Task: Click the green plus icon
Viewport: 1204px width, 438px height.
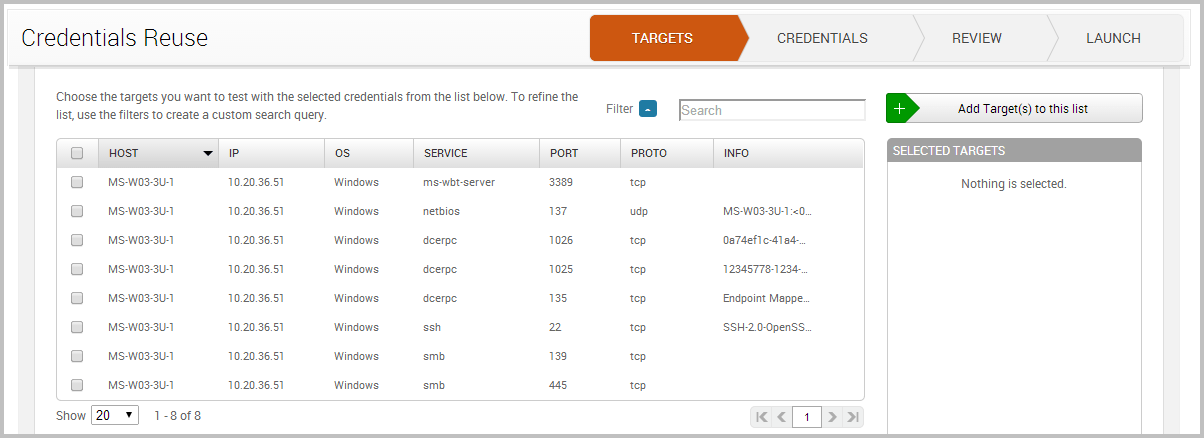Action: click(899, 109)
